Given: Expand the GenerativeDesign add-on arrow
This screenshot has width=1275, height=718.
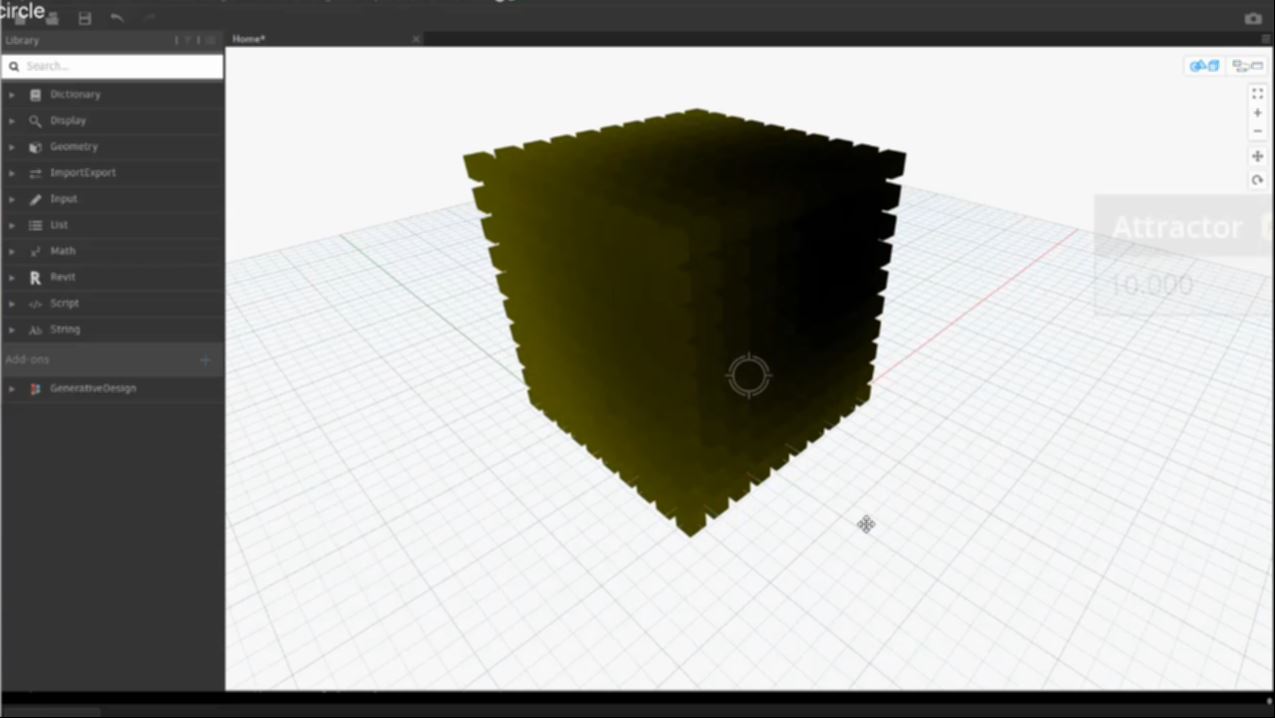Looking at the screenshot, I should tap(12, 389).
